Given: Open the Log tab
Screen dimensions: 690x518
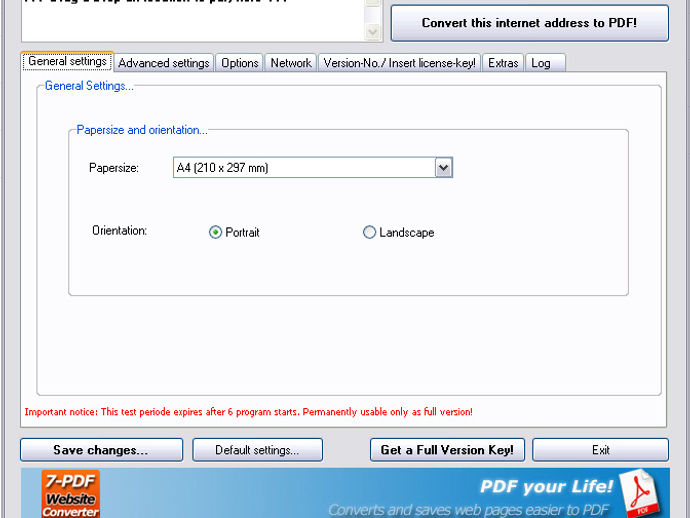Looking at the screenshot, I should pyautogui.click(x=545, y=63).
